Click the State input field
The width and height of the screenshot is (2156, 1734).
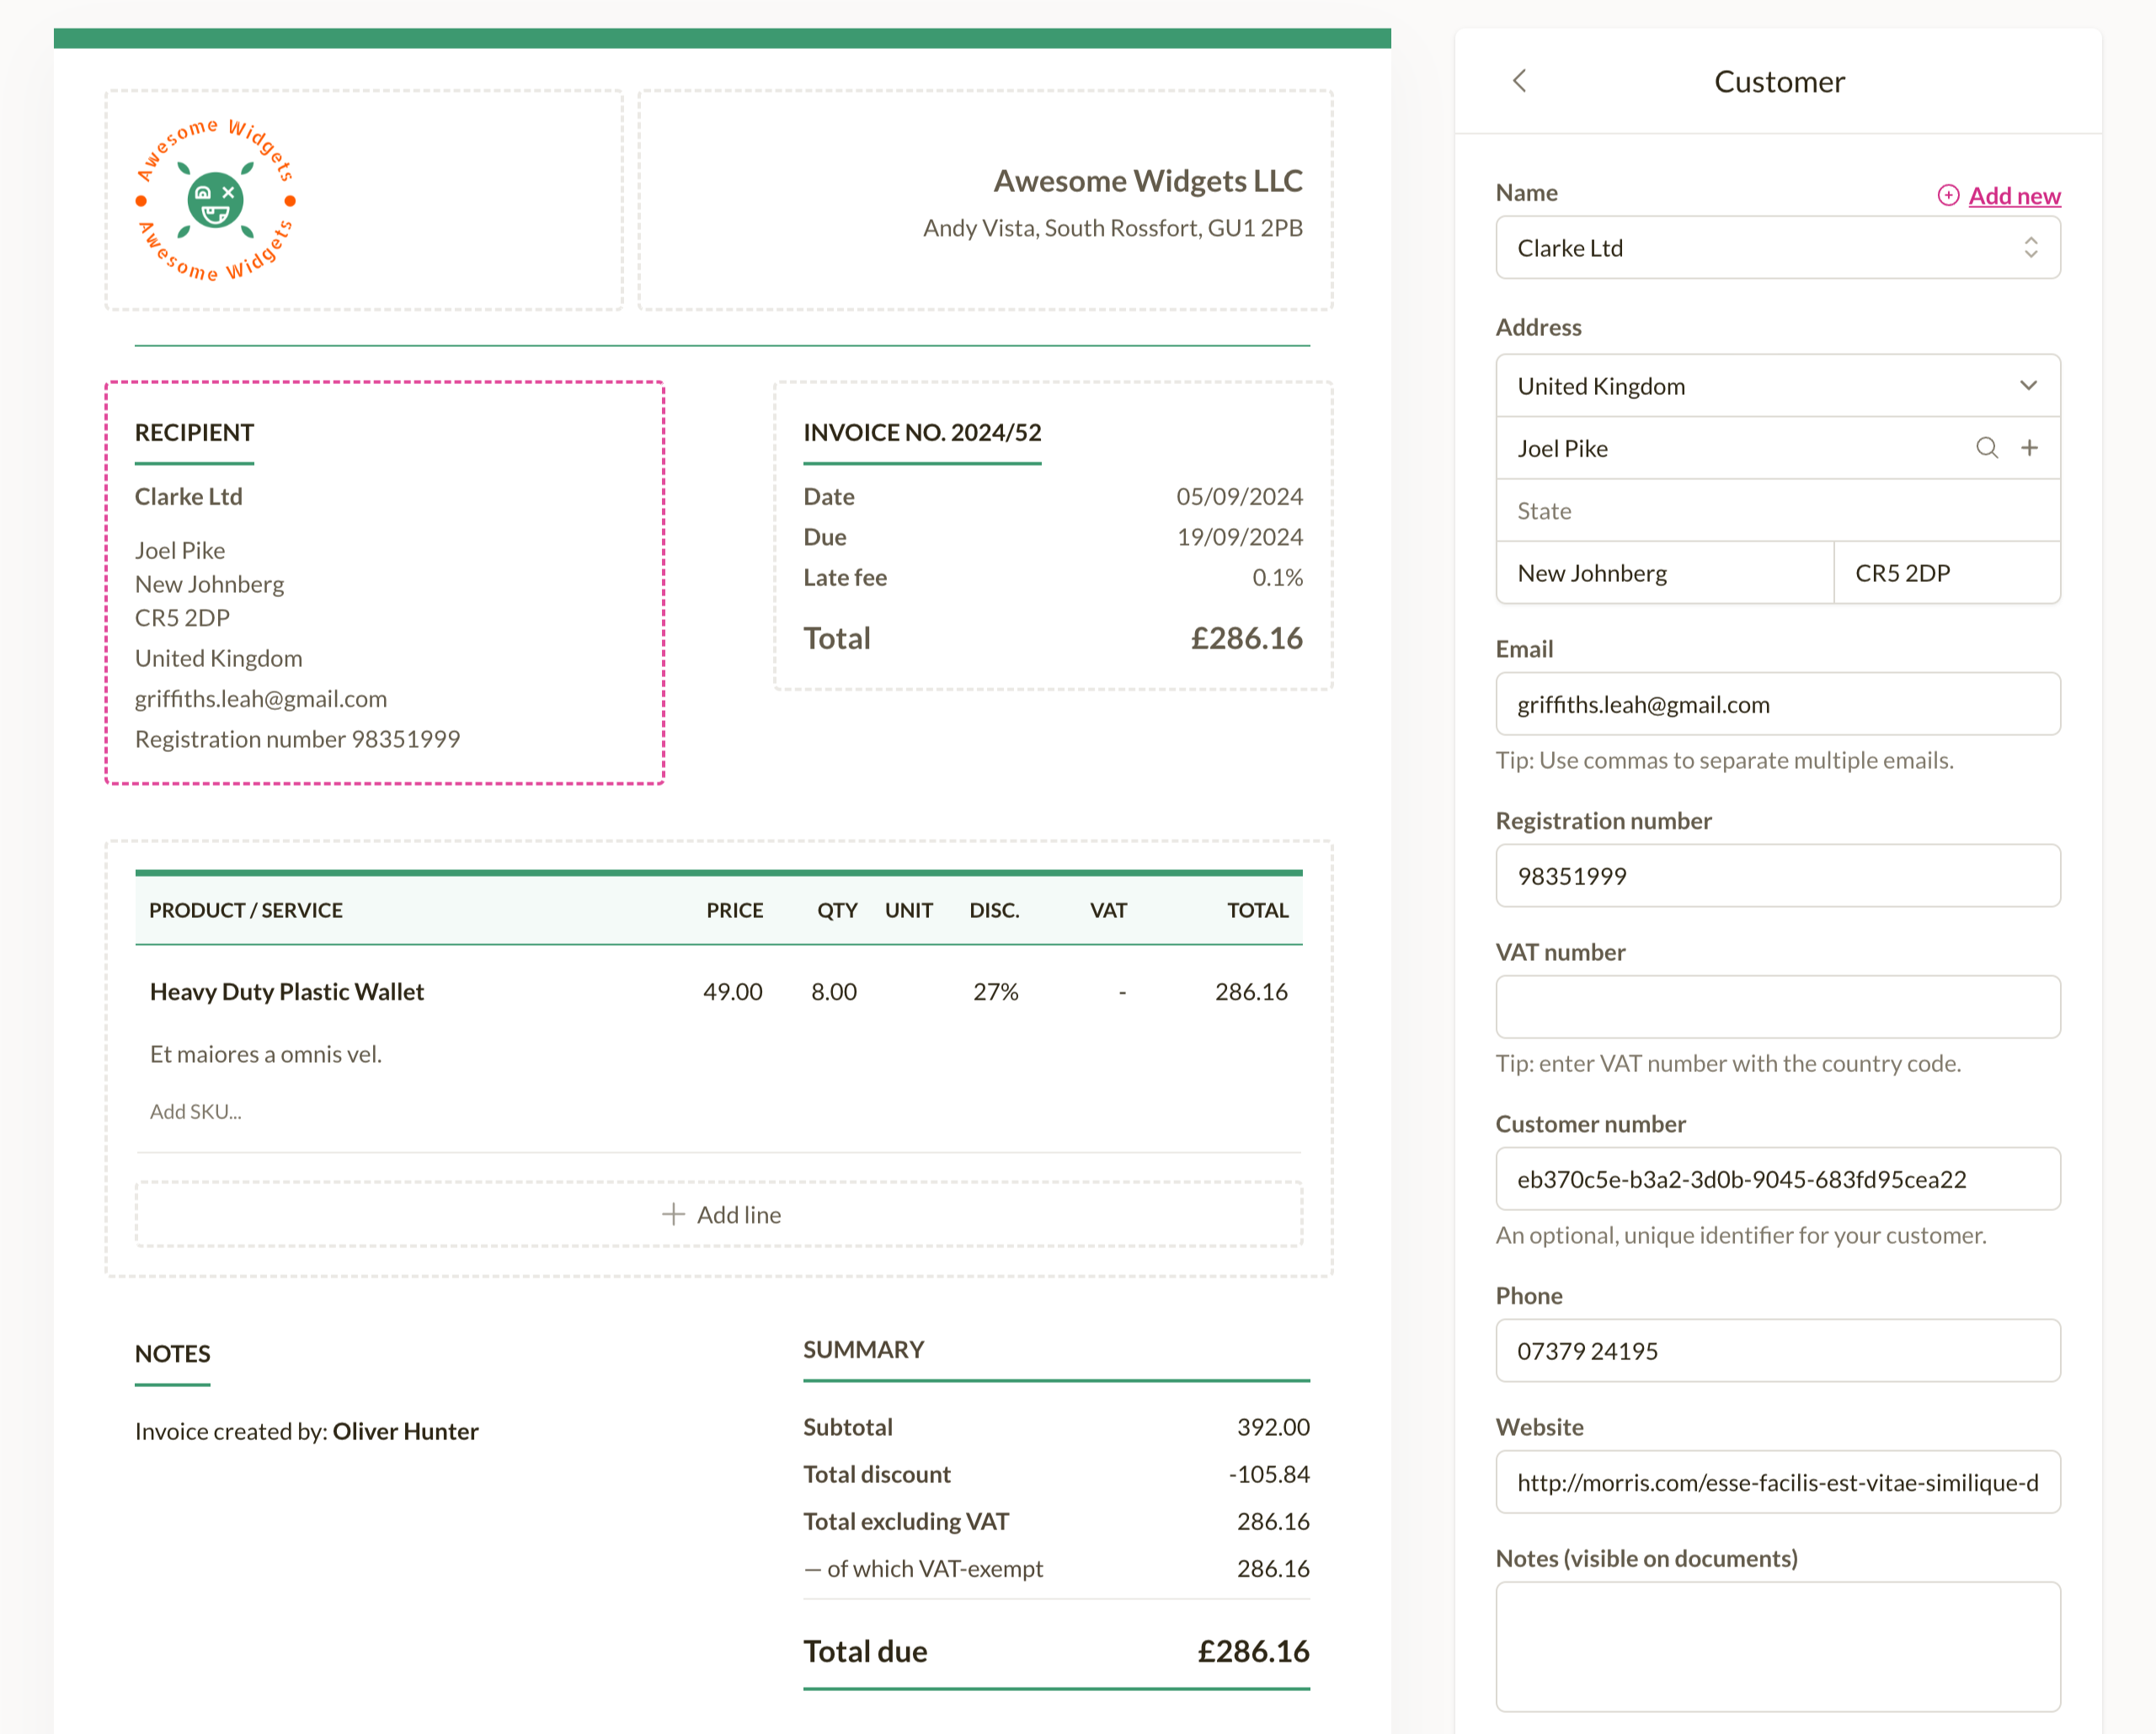tap(1777, 511)
